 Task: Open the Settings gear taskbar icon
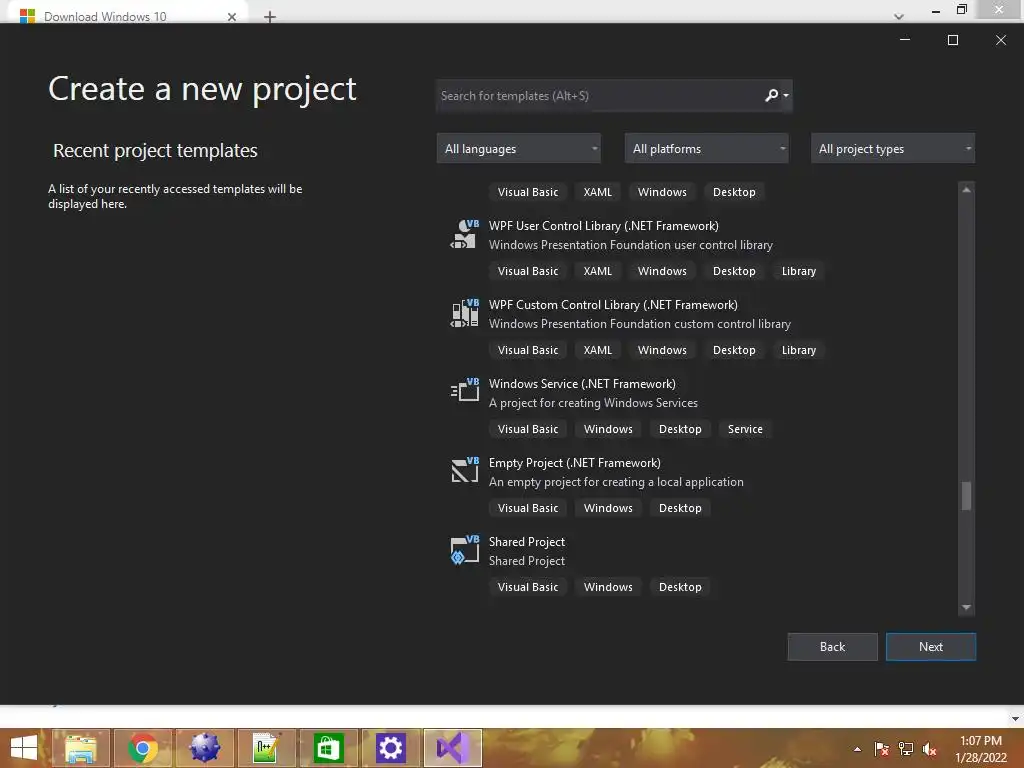point(391,748)
